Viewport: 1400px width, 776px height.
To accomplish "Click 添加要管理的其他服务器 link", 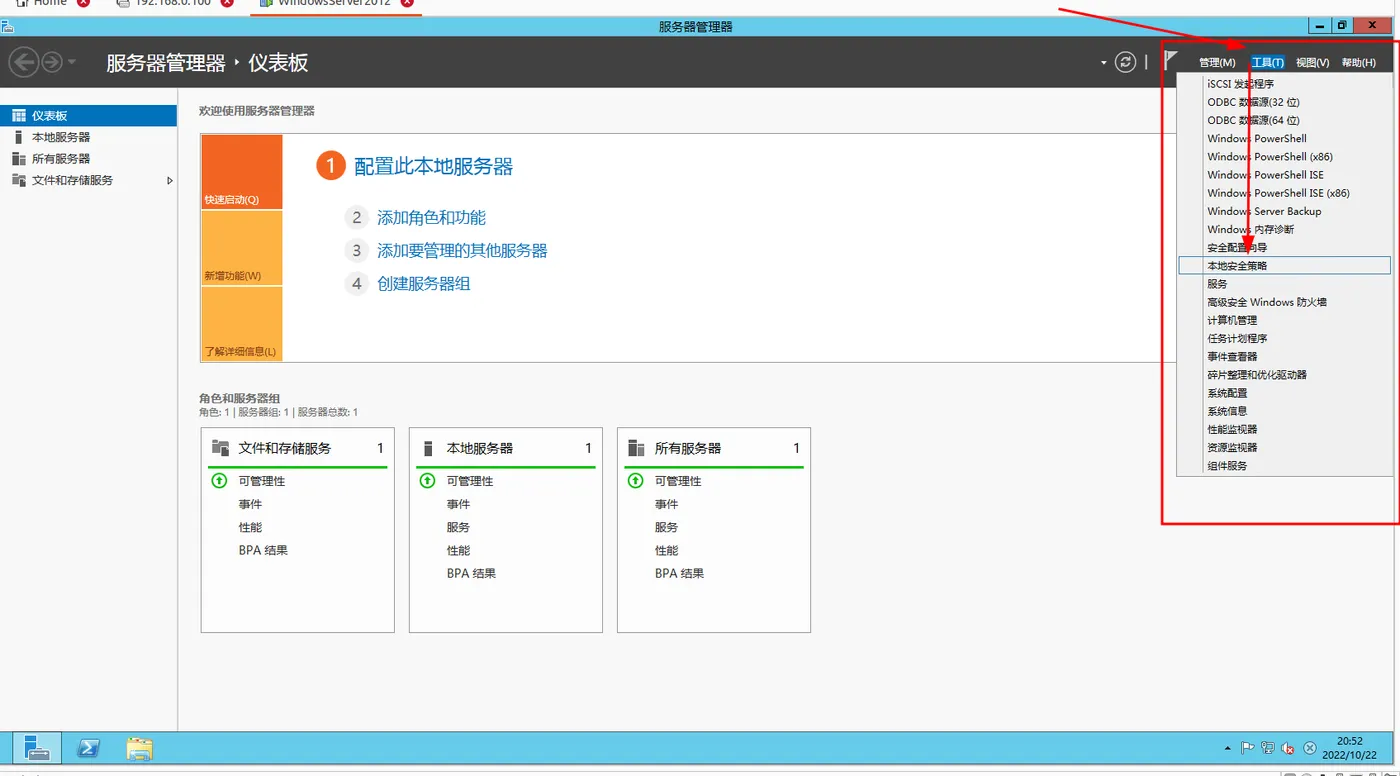I will (x=462, y=250).
